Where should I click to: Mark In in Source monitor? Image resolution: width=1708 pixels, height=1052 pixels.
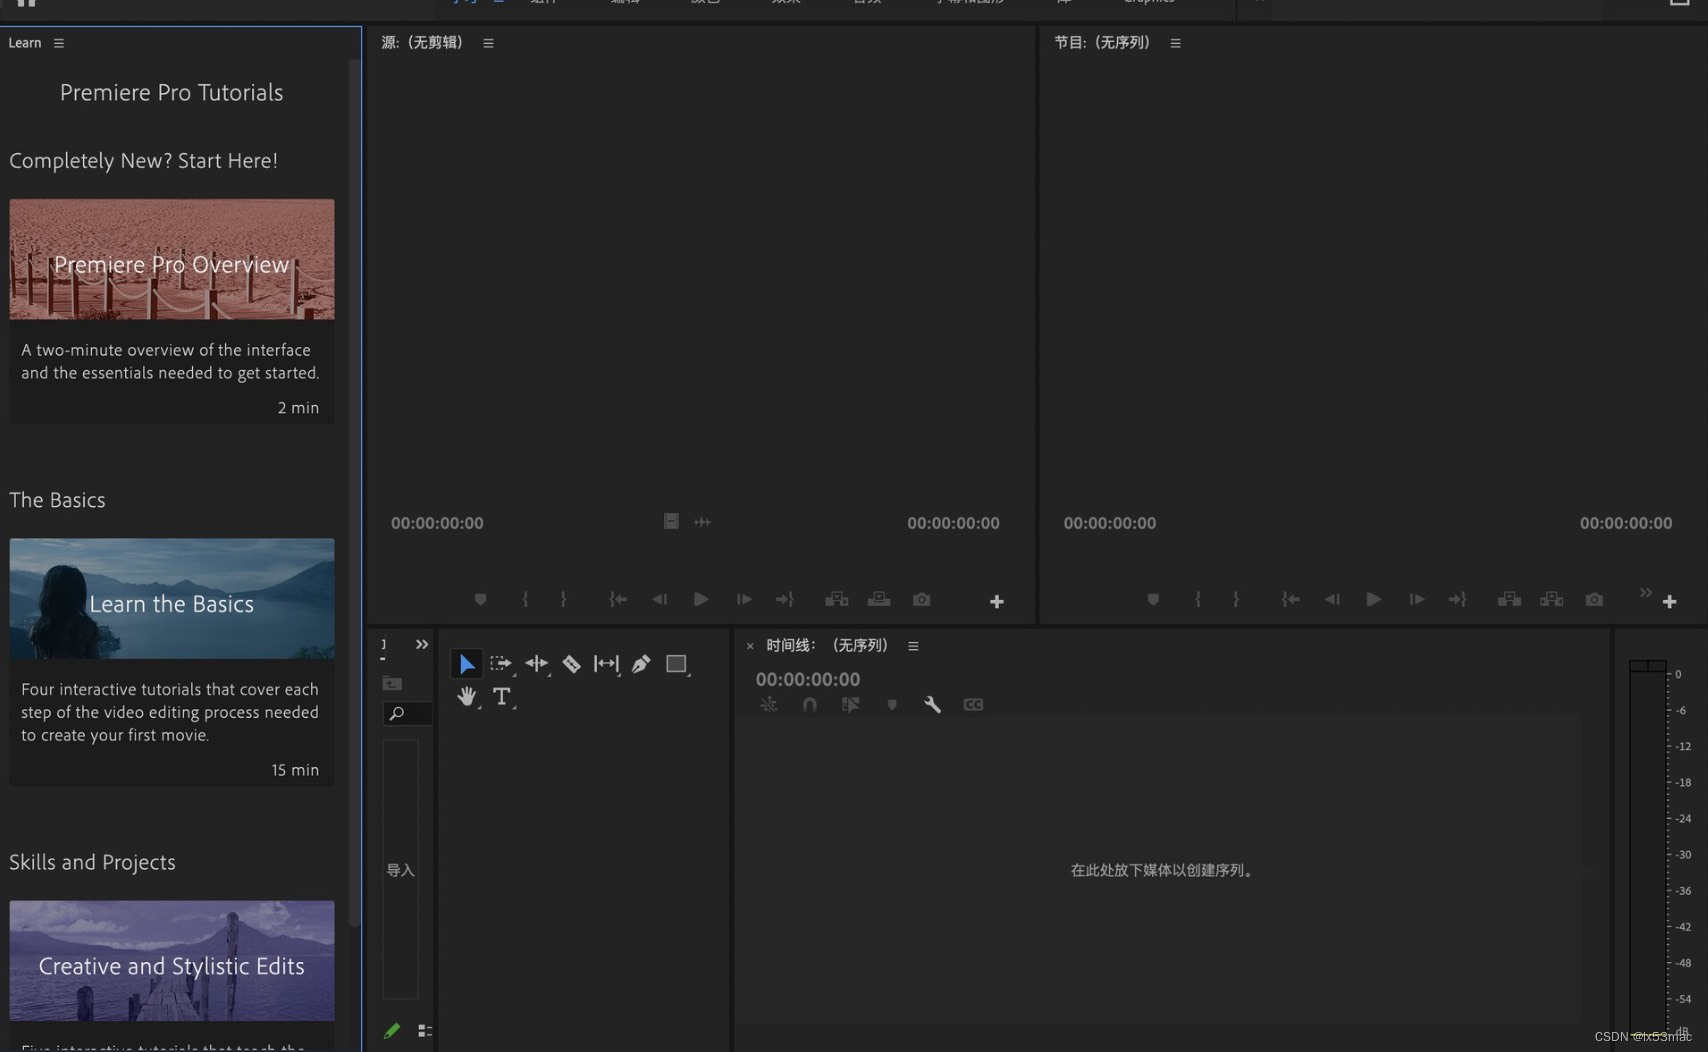coord(525,599)
